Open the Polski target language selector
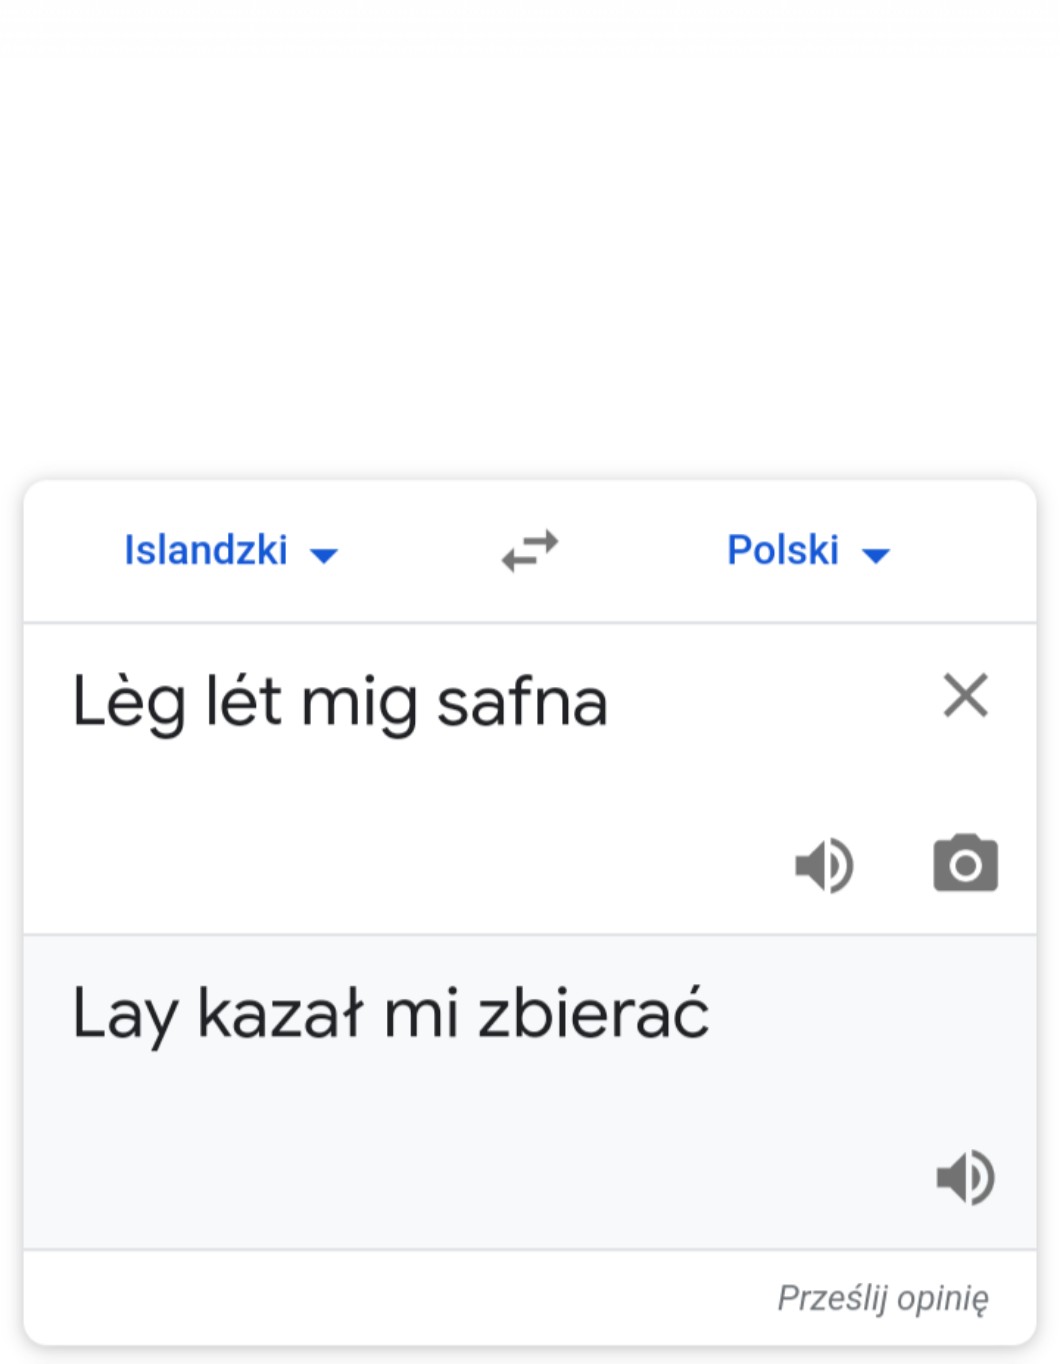 click(x=783, y=551)
